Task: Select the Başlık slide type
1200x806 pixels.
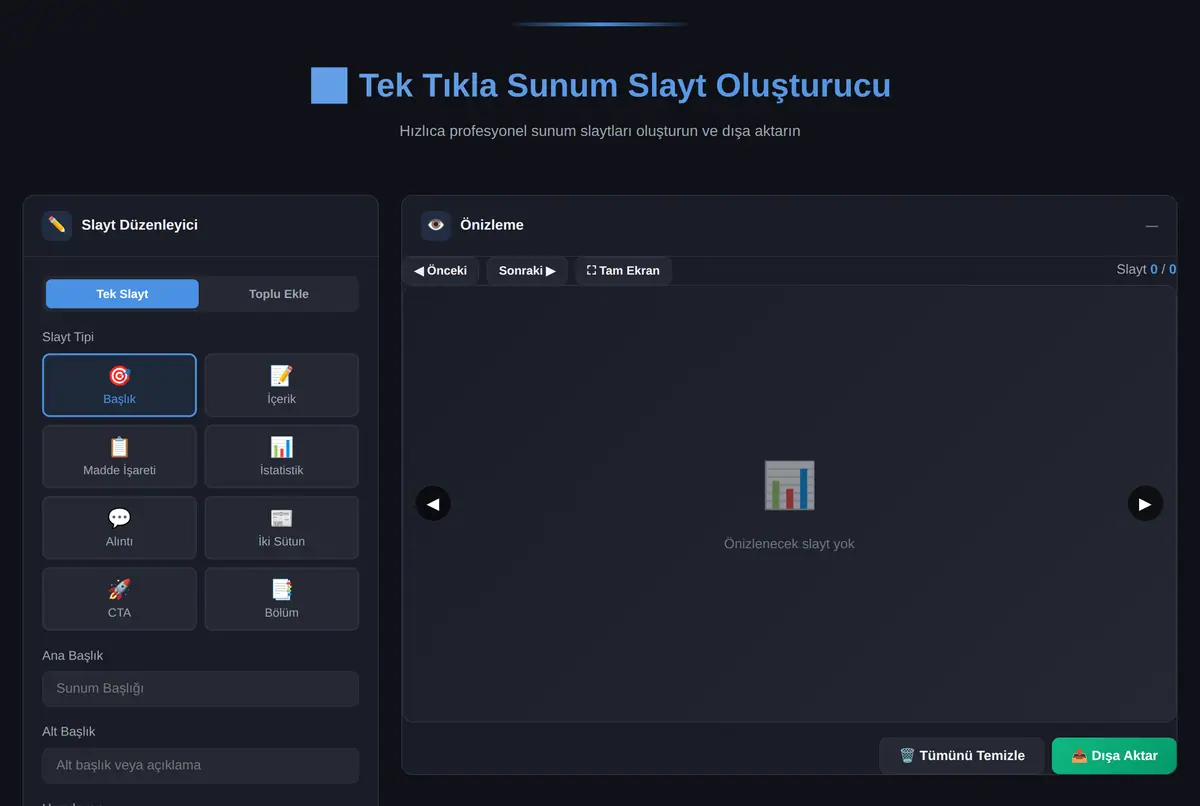Action: click(x=119, y=385)
